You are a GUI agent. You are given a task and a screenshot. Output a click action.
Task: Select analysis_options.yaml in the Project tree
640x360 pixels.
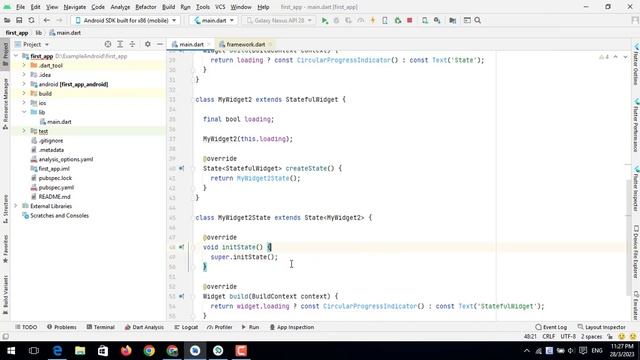click(x=66, y=159)
